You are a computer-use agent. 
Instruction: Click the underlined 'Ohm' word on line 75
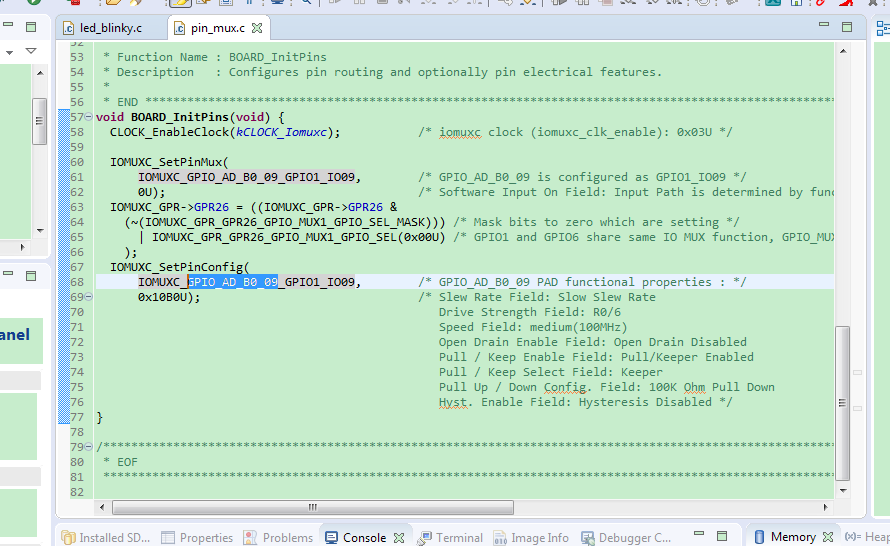coord(694,387)
